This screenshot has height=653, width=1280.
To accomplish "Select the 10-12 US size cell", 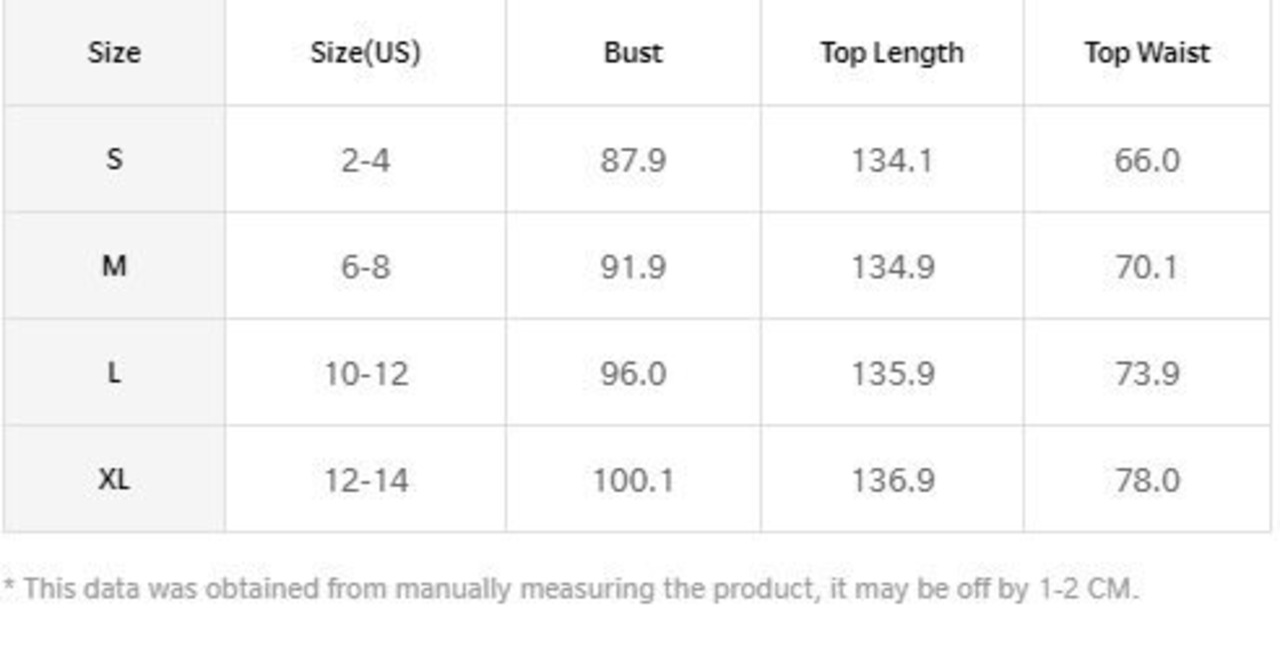I will [x=366, y=374].
